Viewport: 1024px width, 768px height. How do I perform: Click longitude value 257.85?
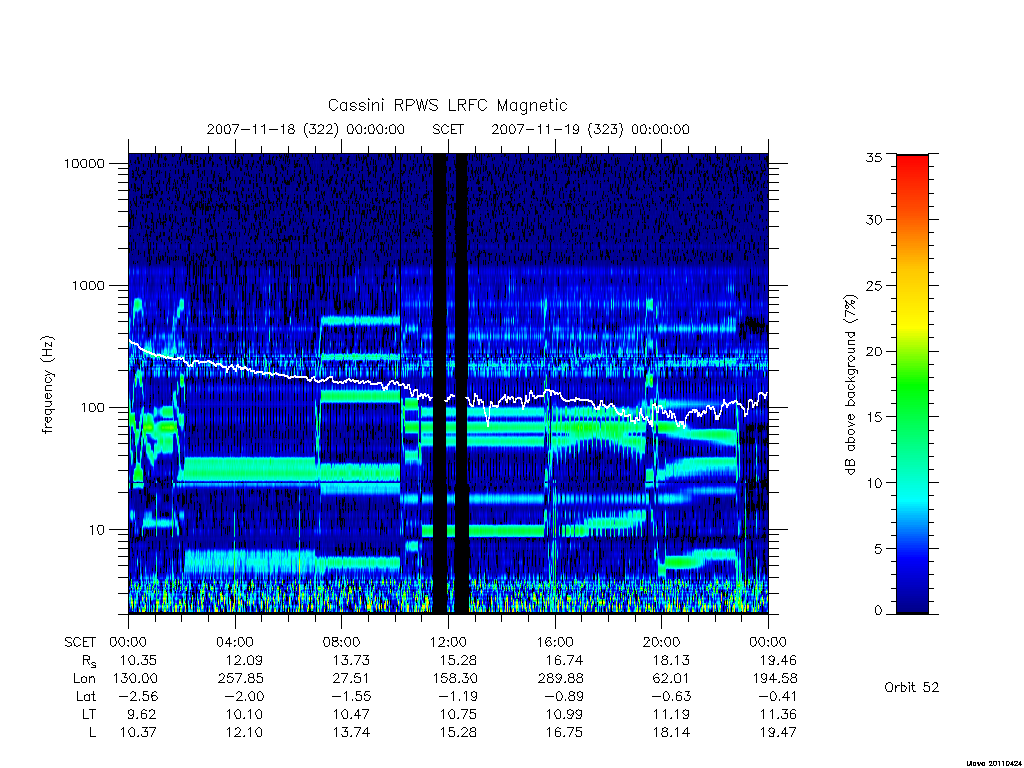240,679
